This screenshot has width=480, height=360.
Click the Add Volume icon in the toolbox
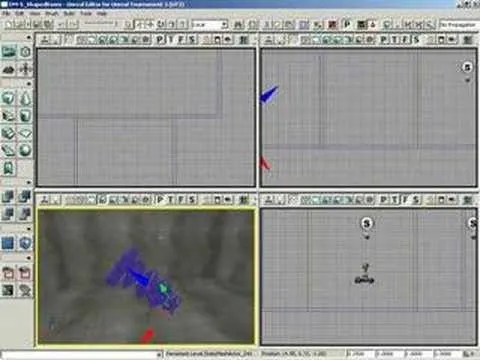[x=25, y=243]
